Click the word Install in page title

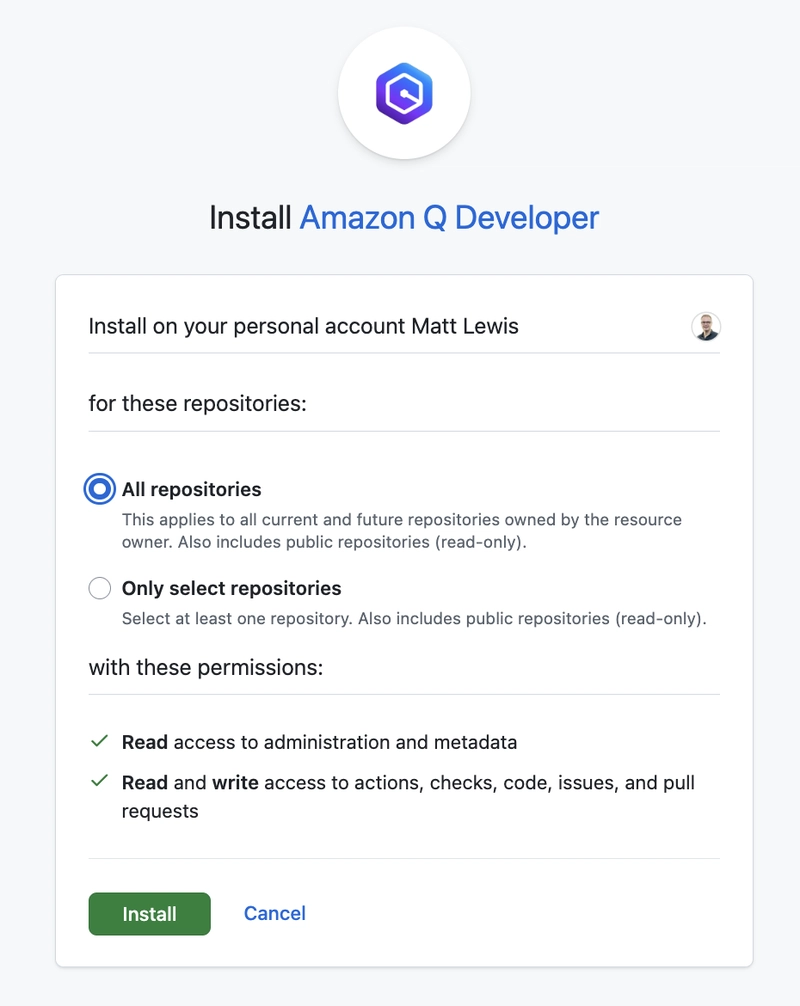click(x=250, y=217)
